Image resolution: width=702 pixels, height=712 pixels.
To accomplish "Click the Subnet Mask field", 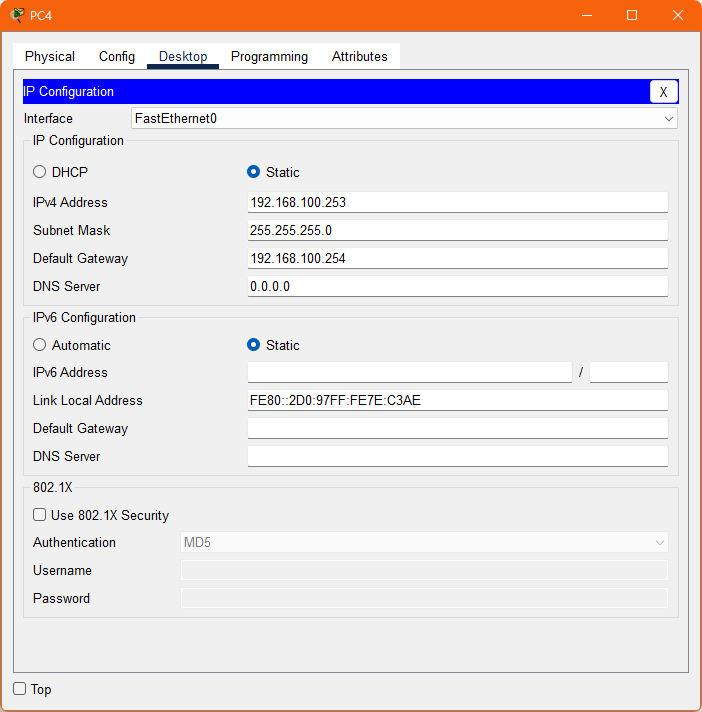I will tap(458, 230).
